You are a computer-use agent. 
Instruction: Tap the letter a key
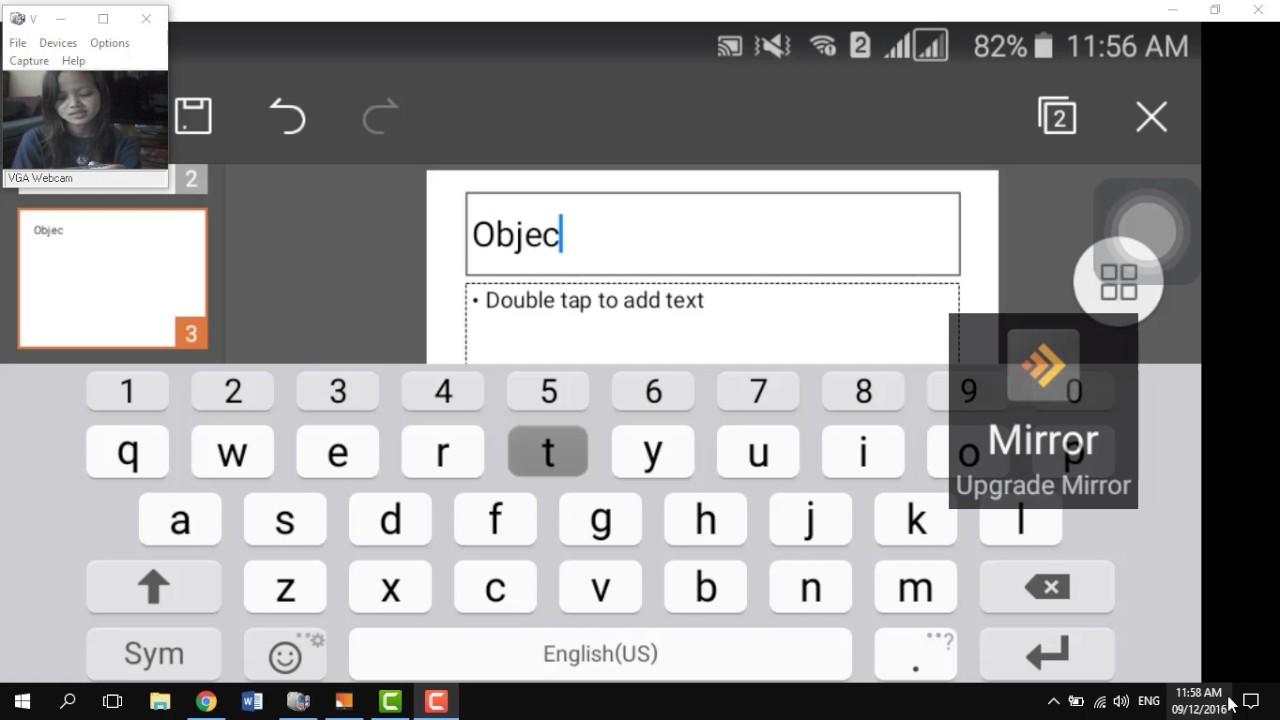click(180, 520)
